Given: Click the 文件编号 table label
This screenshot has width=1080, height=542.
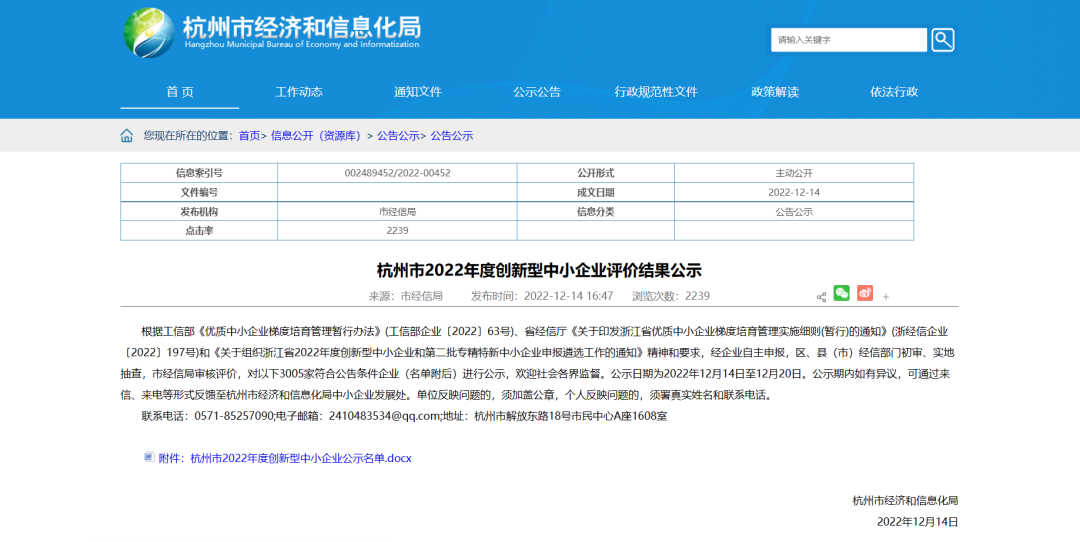Looking at the screenshot, I should click(199, 192).
